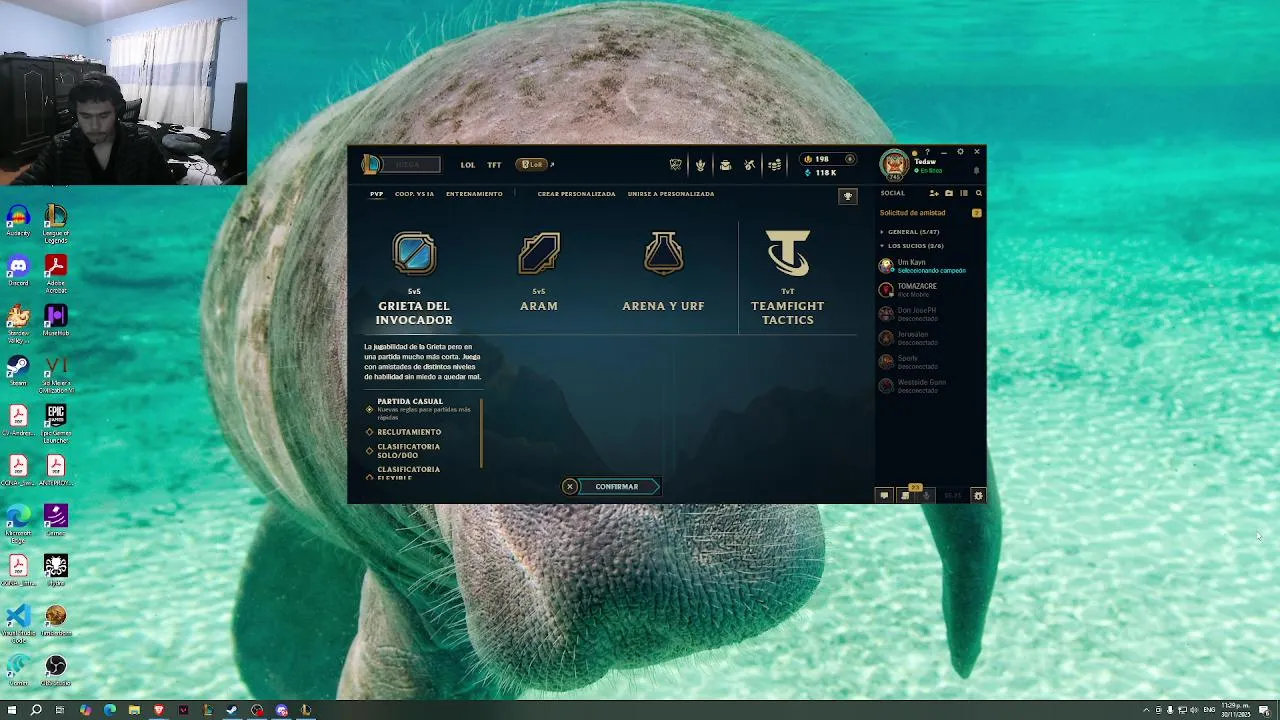This screenshot has height=720, width=1280.
Task: Choose the ARAM mode icon
Action: point(539,254)
